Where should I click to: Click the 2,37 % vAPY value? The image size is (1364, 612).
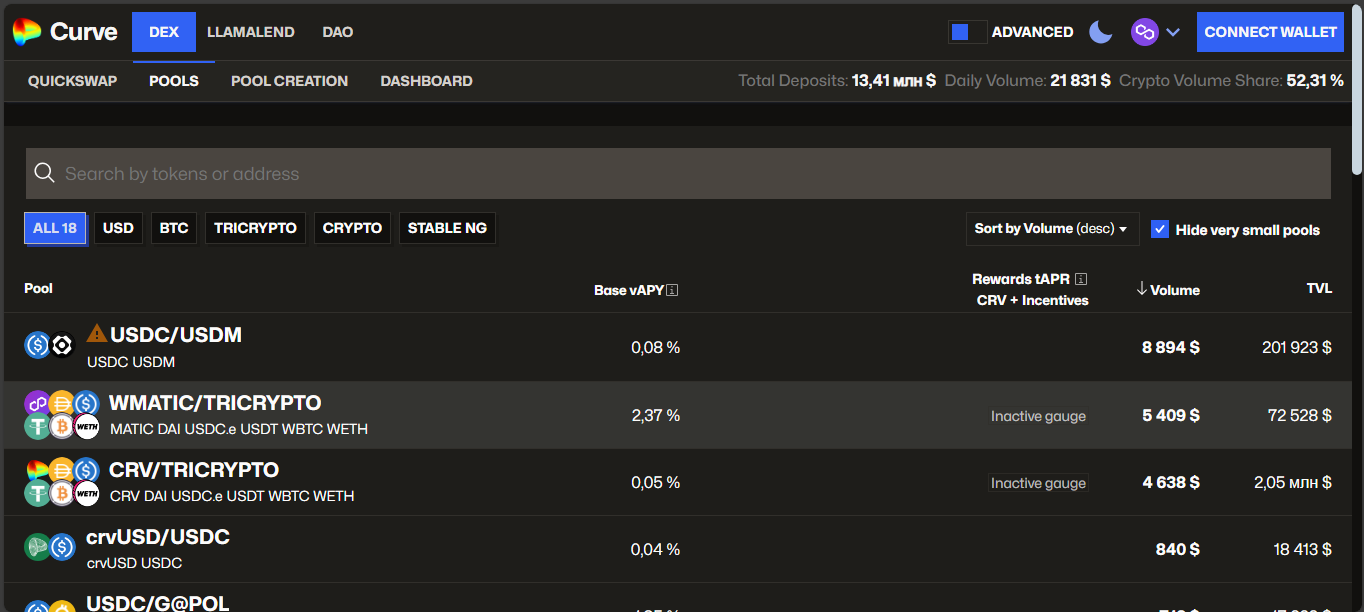click(x=656, y=415)
